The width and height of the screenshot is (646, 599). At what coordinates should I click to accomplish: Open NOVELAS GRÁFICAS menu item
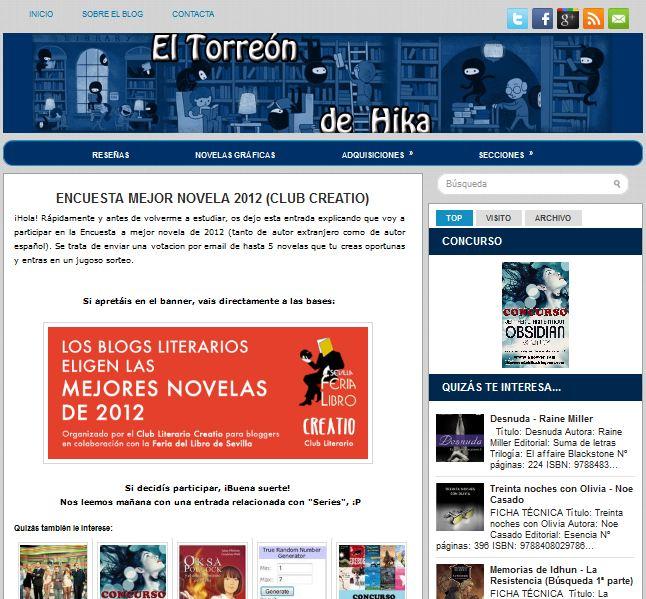235,155
